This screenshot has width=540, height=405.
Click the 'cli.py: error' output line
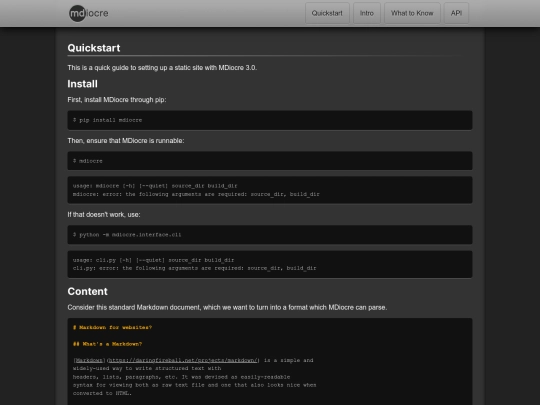[x=194, y=268]
